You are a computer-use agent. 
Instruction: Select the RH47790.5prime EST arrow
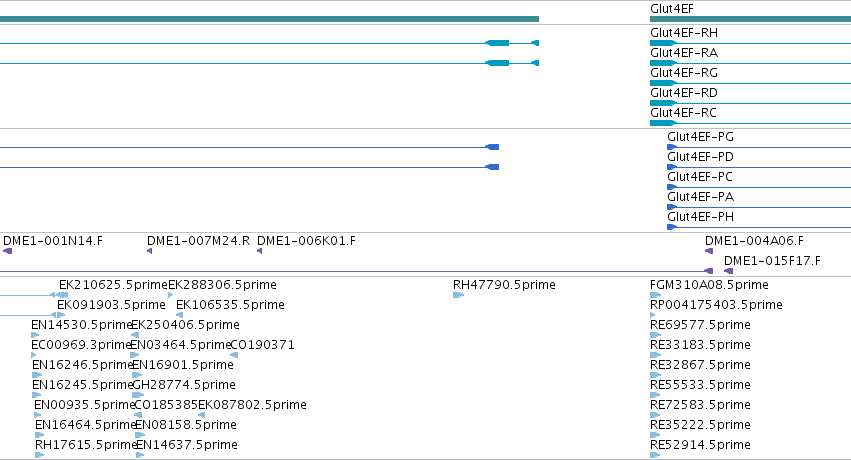click(x=459, y=295)
